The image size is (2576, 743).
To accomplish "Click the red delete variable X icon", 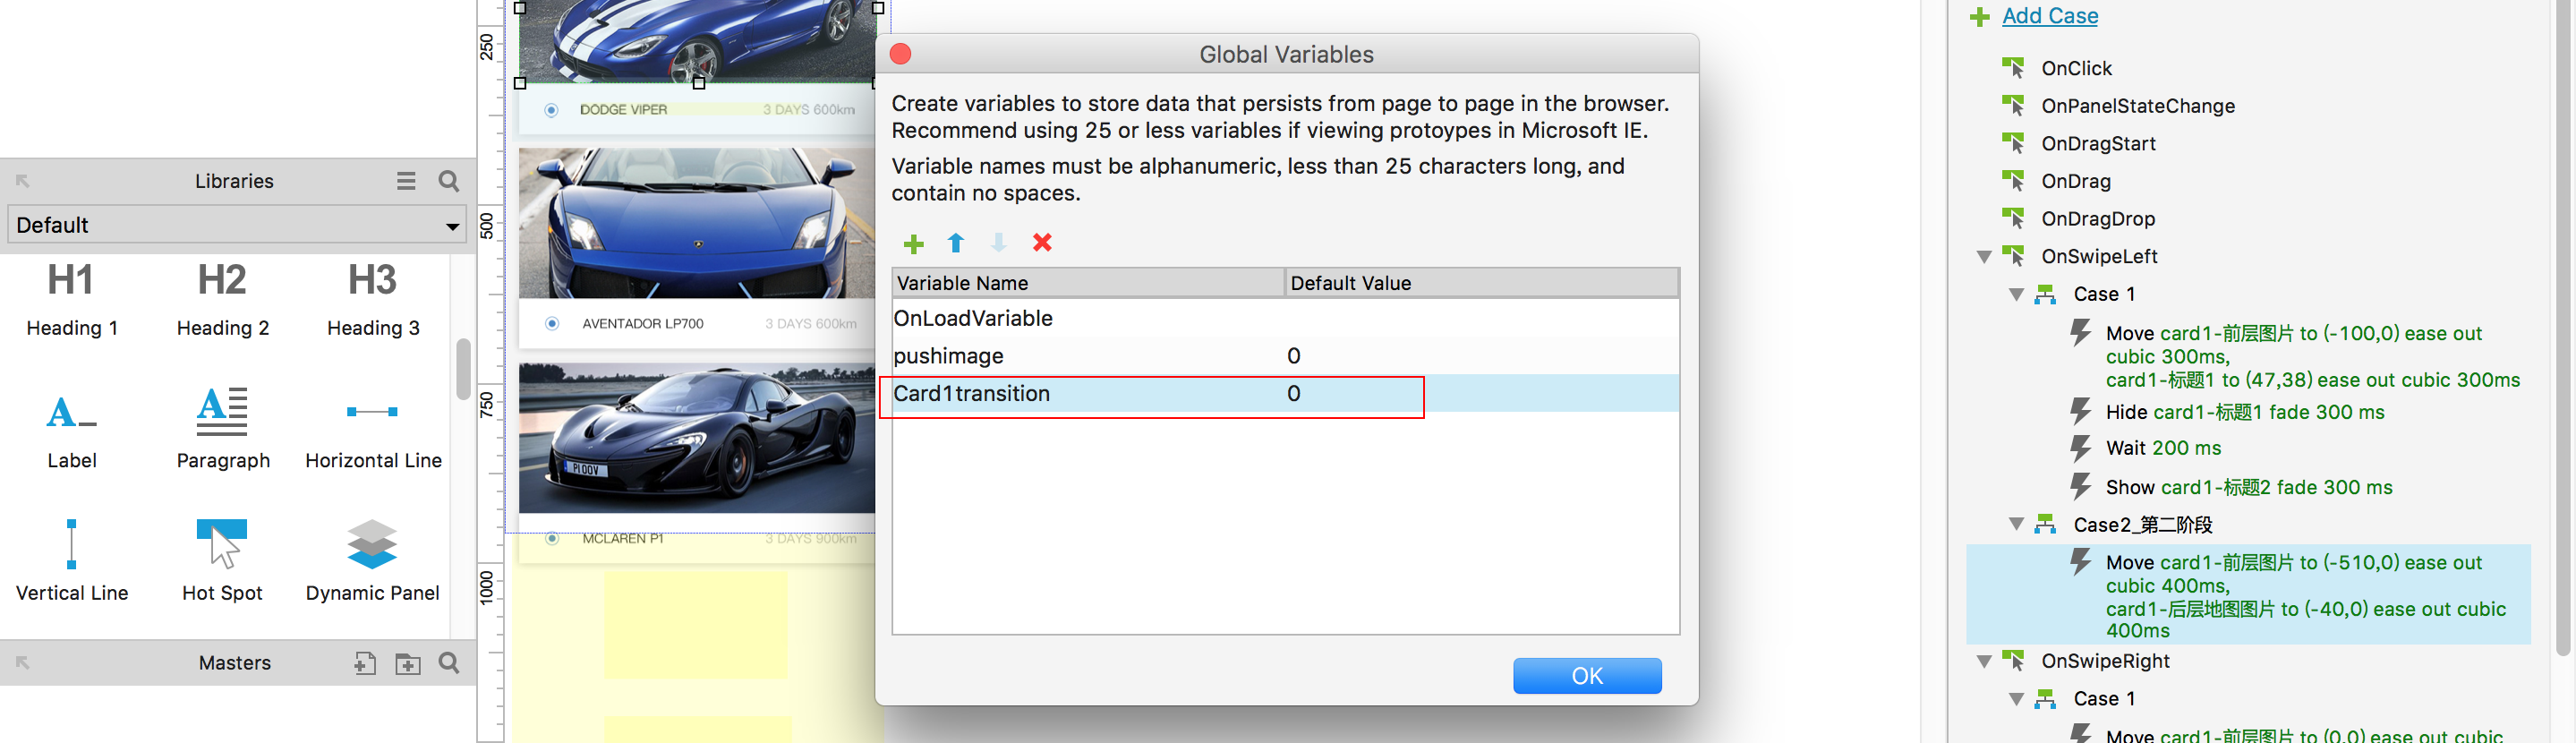I will click(1042, 242).
